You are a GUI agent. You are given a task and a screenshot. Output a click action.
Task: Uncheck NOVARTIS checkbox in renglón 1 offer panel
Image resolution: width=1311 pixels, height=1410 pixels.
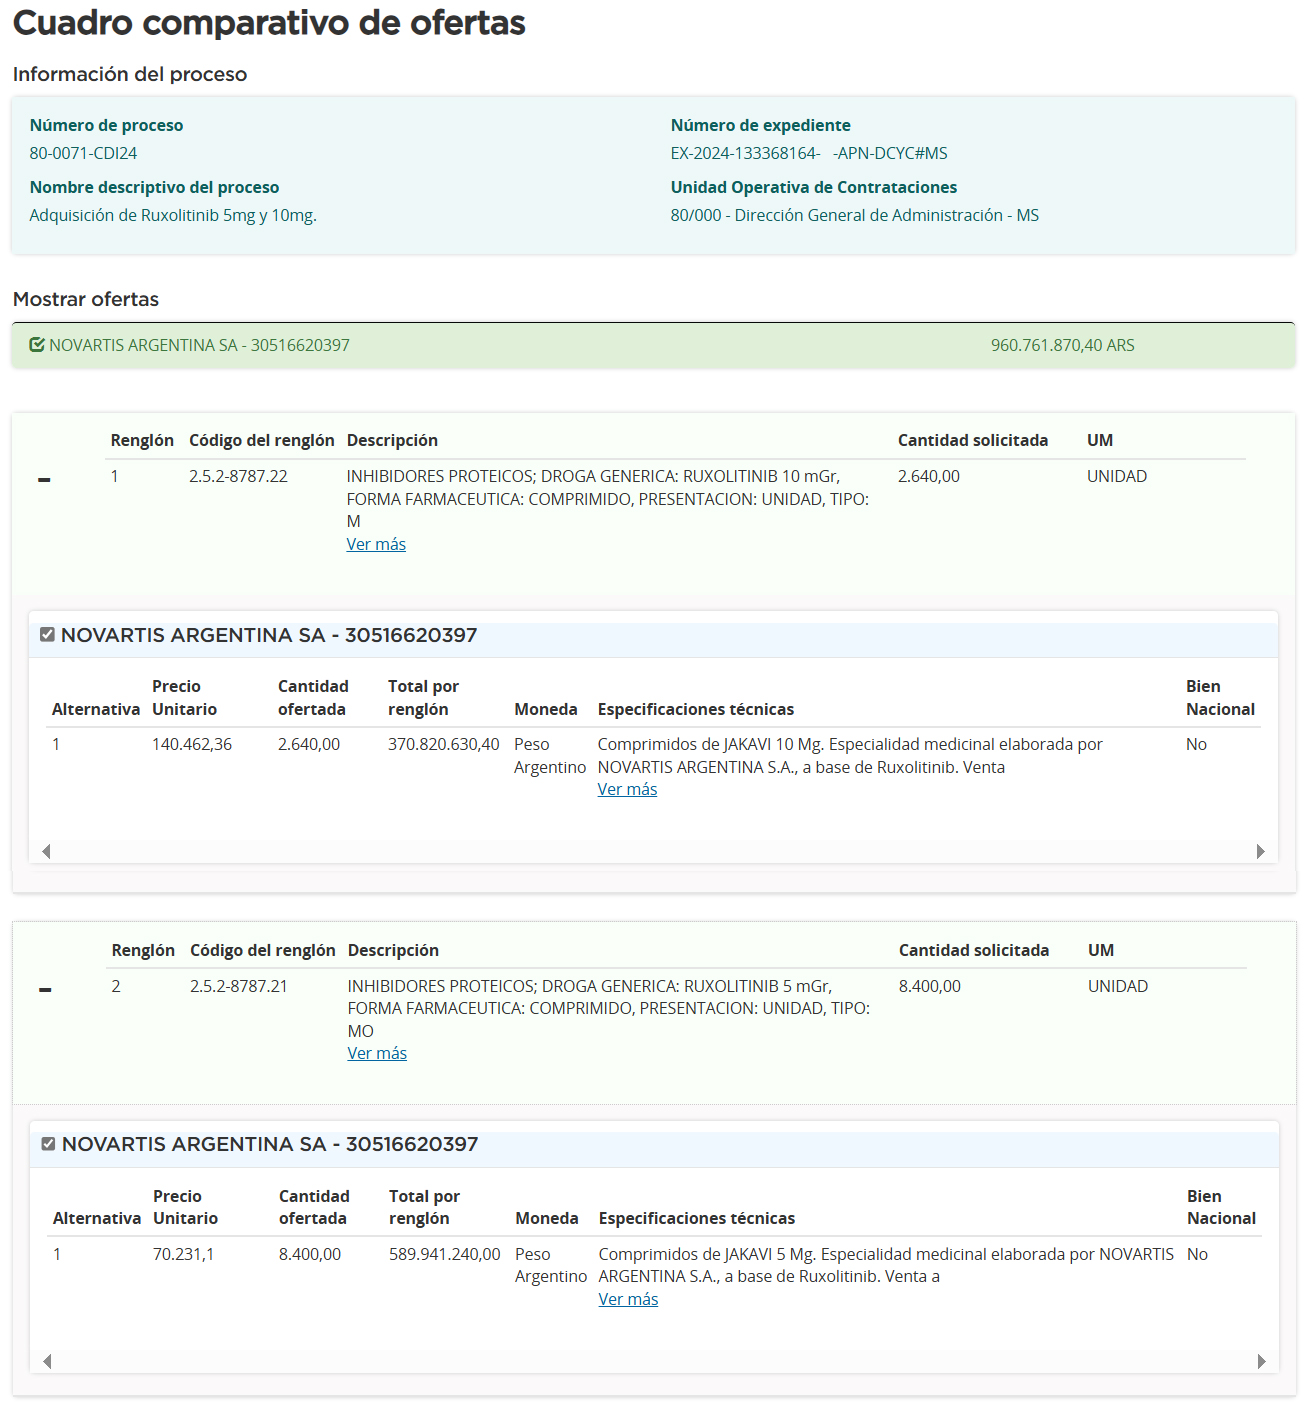point(47,635)
